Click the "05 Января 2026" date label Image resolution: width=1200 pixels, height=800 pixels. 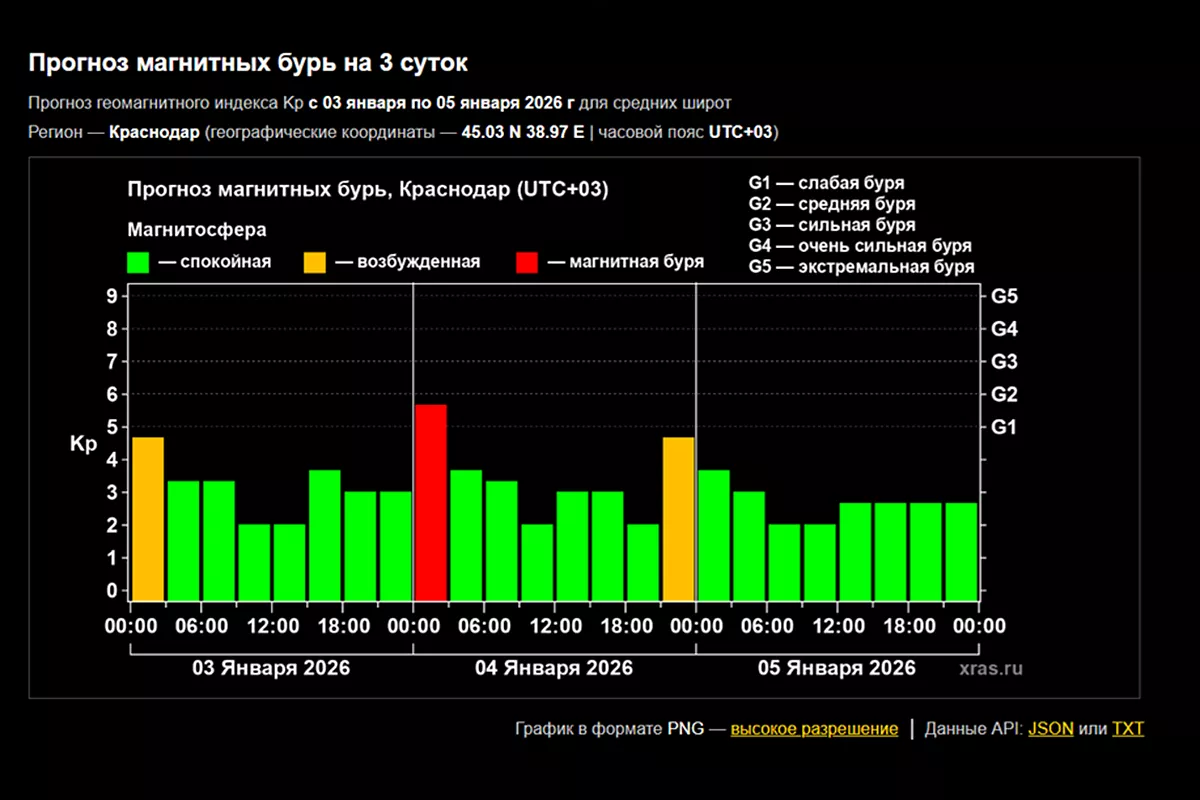(836, 668)
